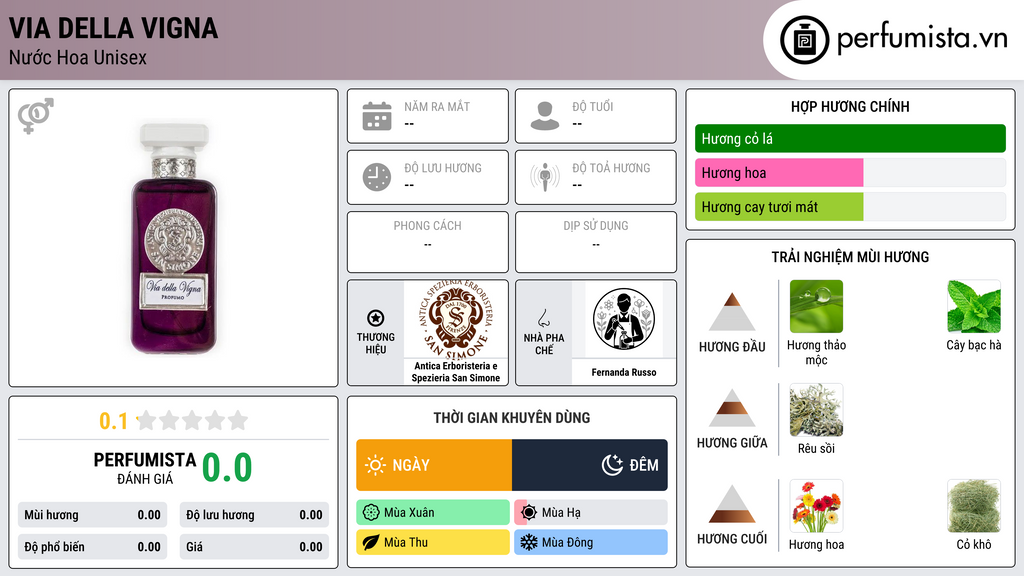Click the Nước Hoa Unisex subtitle
1024x576 pixels.
78,57
